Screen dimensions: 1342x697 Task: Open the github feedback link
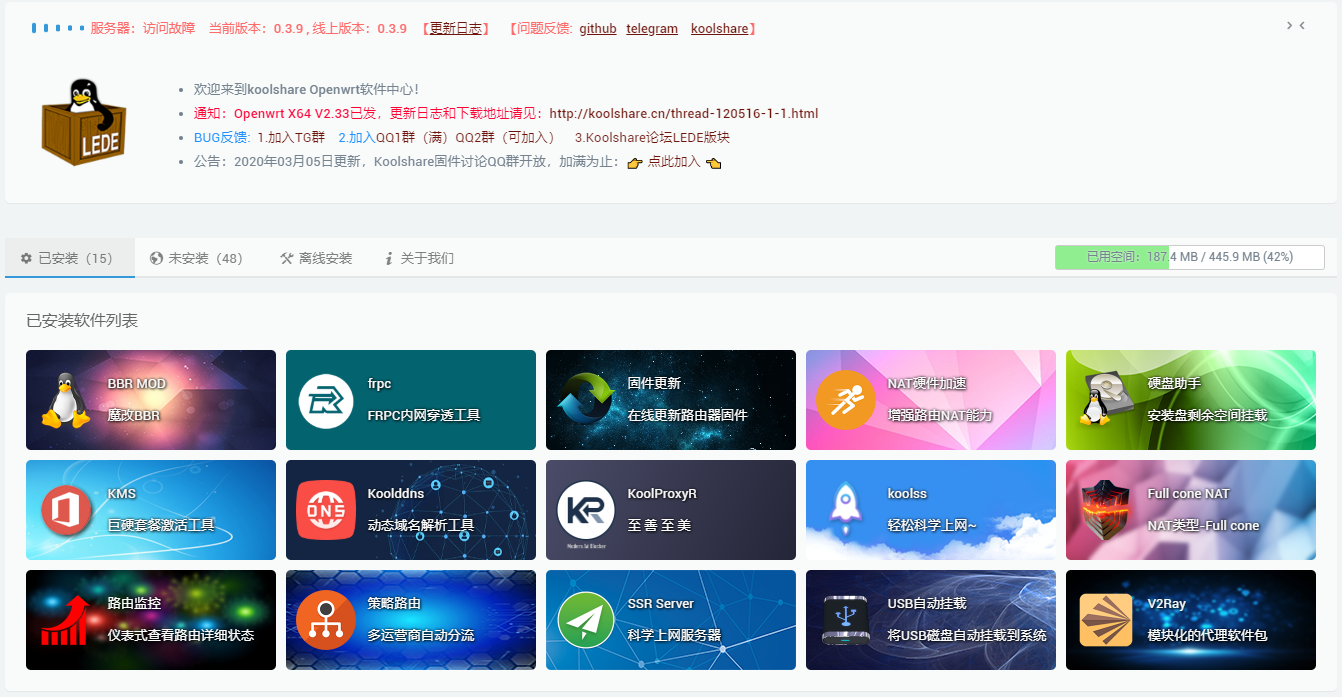(x=598, y=29)
